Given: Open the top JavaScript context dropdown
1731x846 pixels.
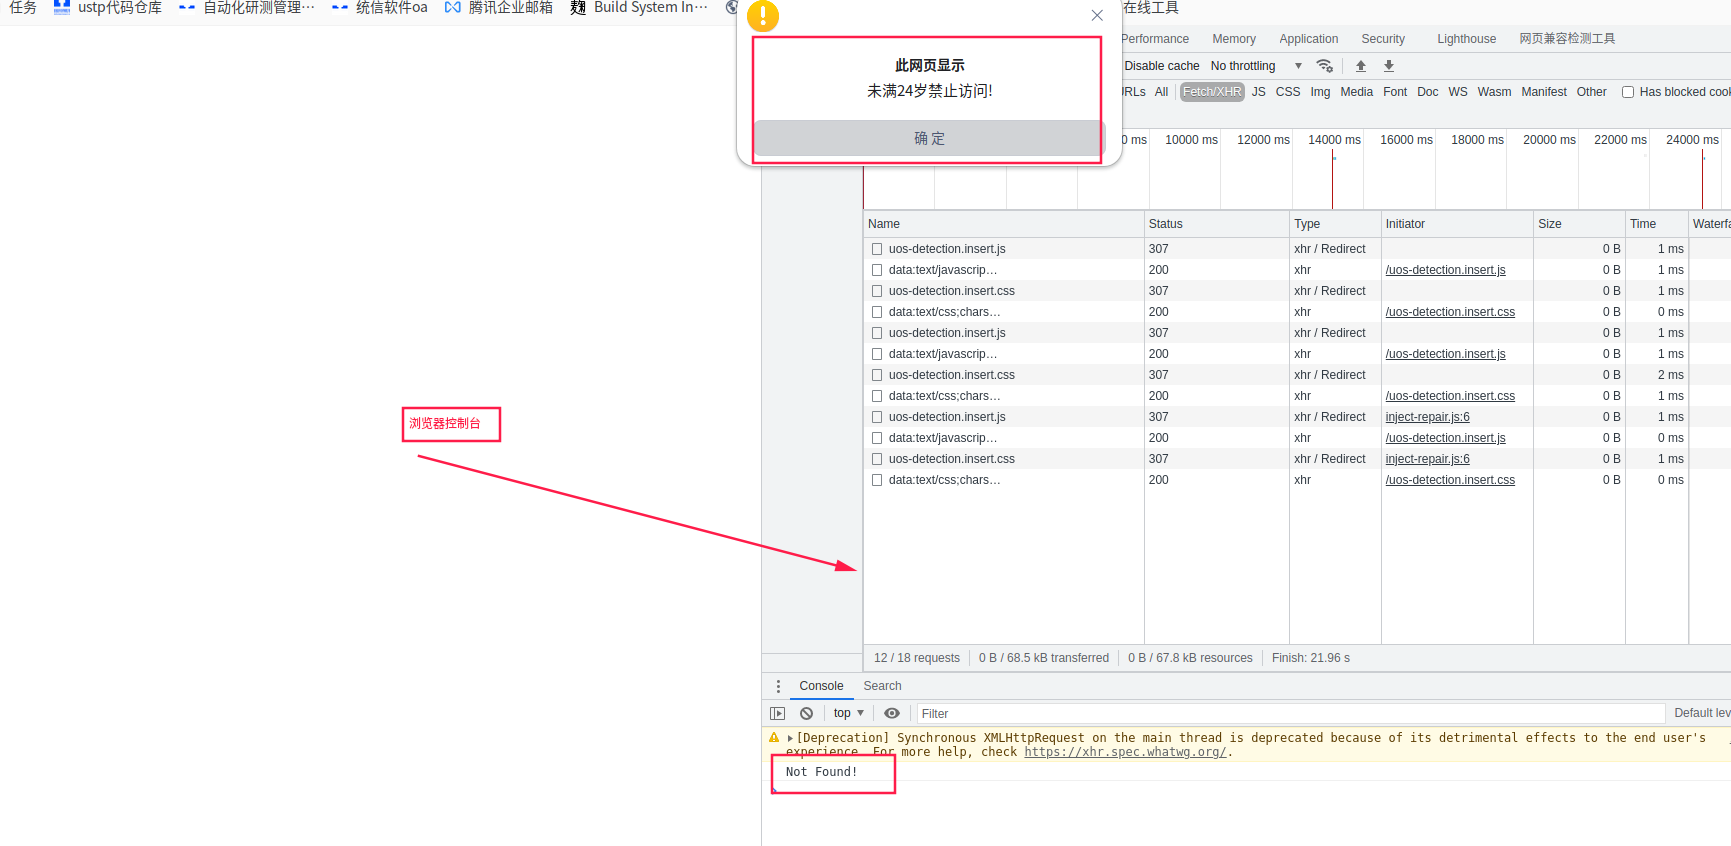Looking at the screenshot, I should pos(848,713).
